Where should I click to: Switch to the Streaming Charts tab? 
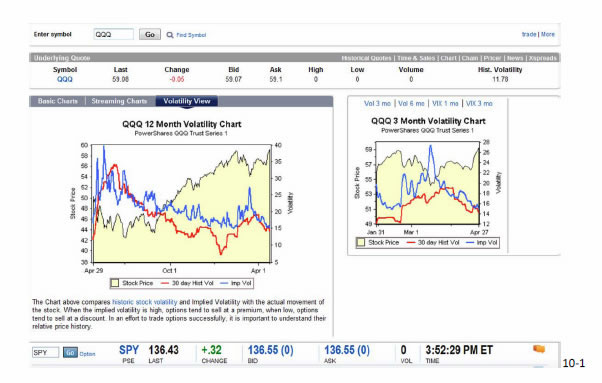119,101
